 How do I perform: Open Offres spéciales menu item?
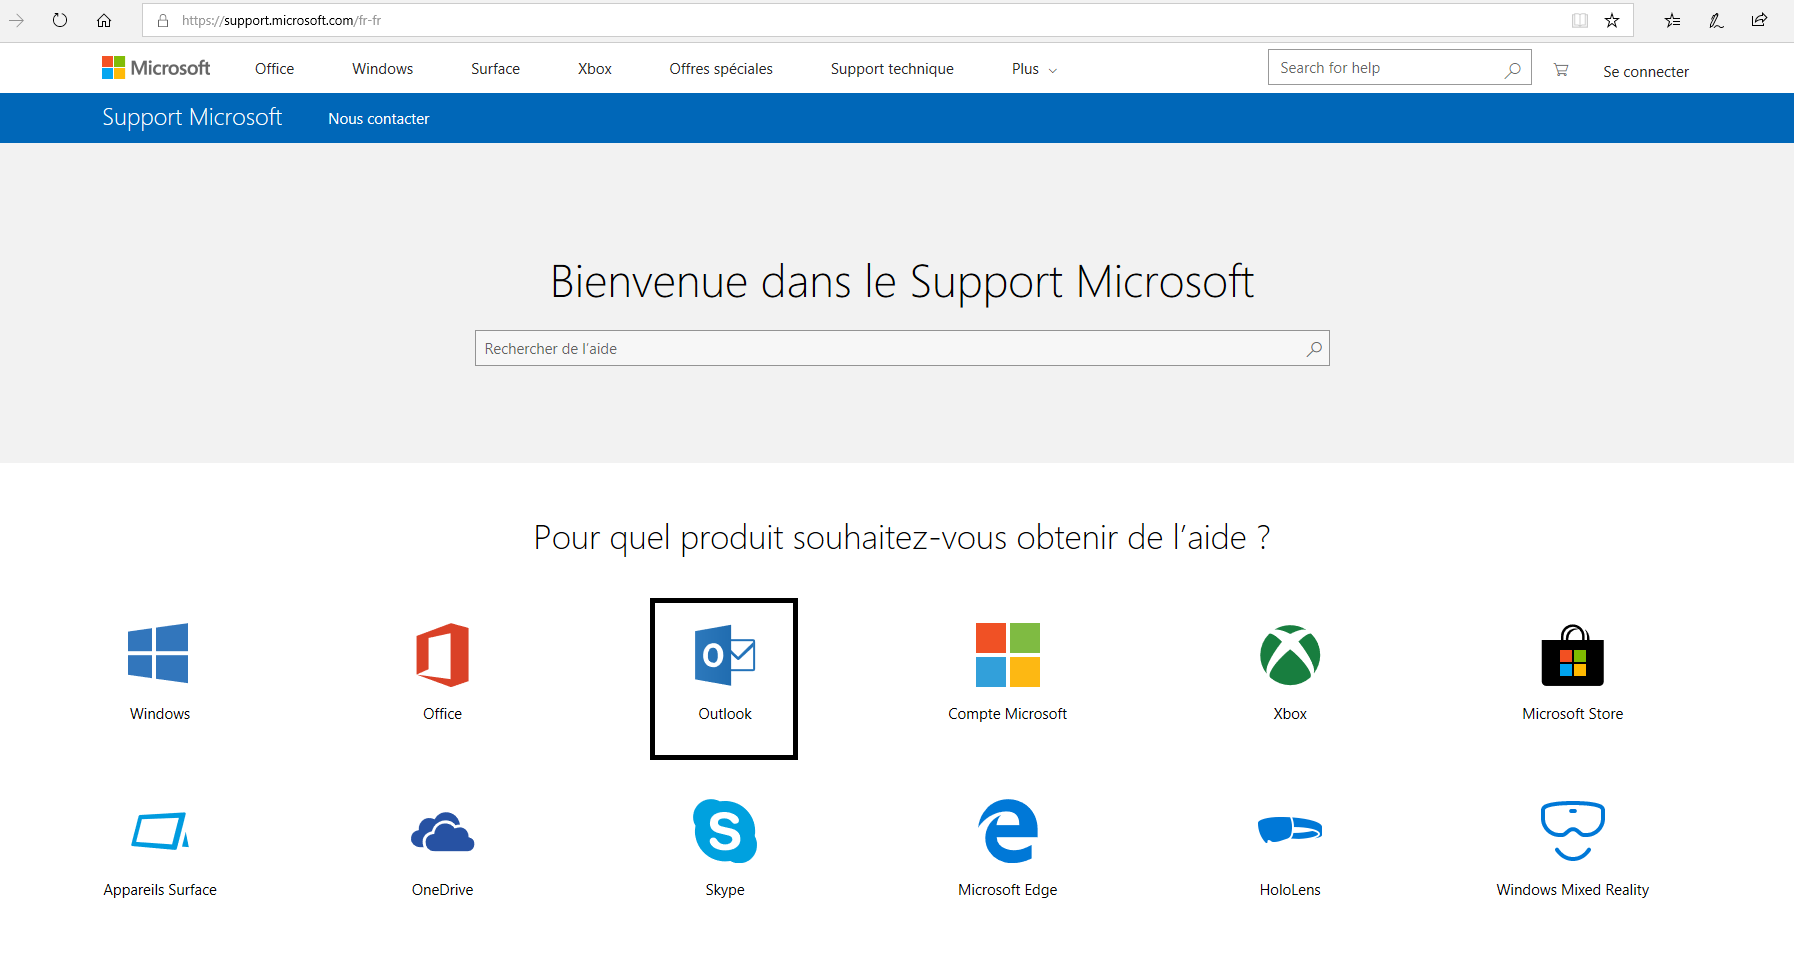pos(721,69)
